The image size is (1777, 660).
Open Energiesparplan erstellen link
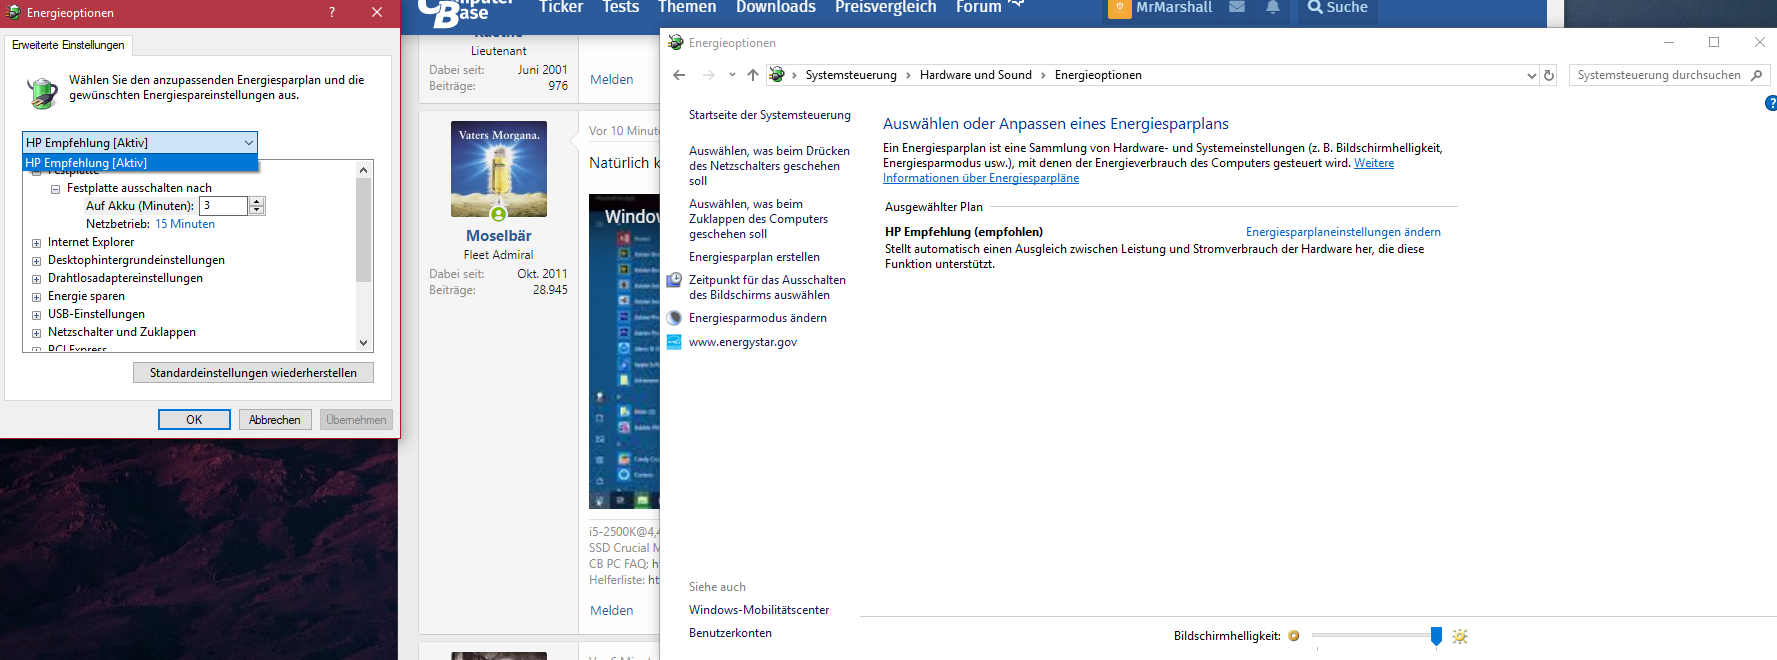(754, 257)
